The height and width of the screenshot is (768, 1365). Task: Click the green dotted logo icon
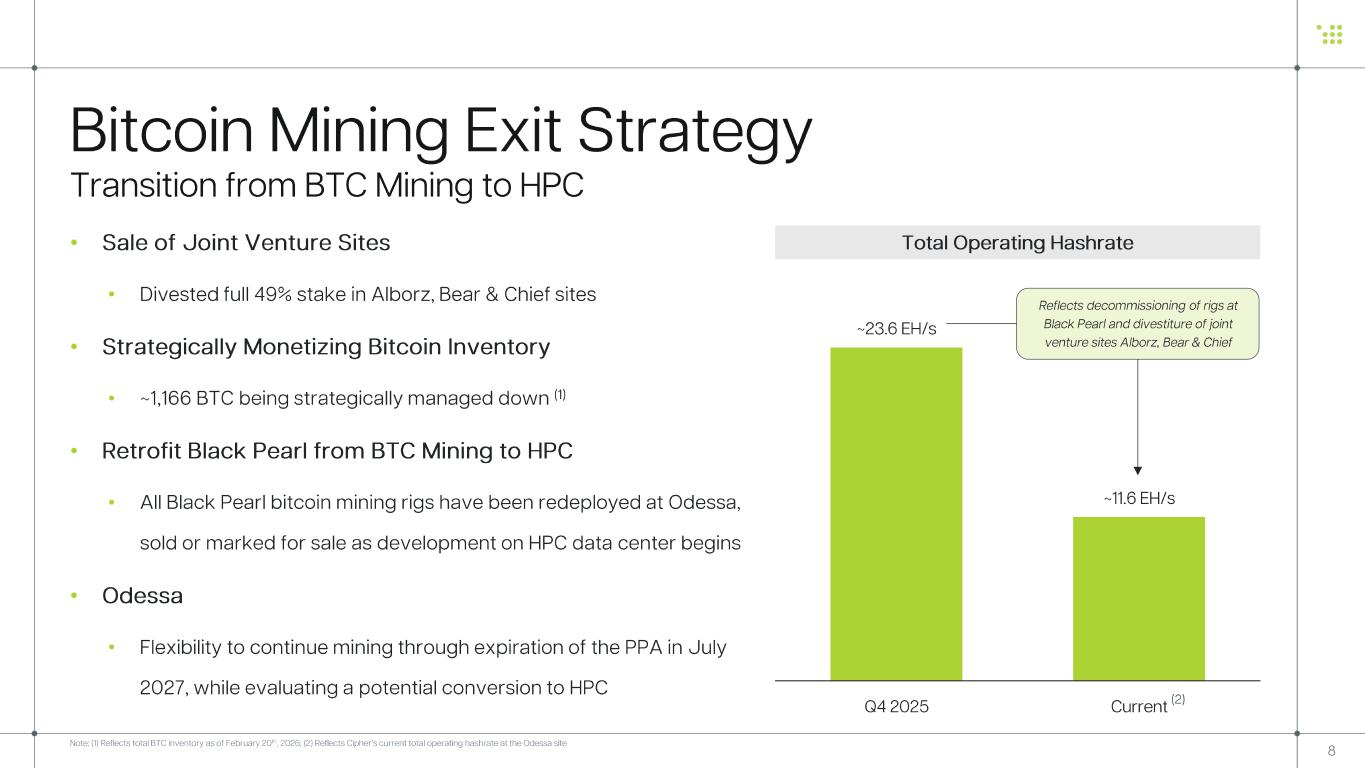pos(1329,34)
